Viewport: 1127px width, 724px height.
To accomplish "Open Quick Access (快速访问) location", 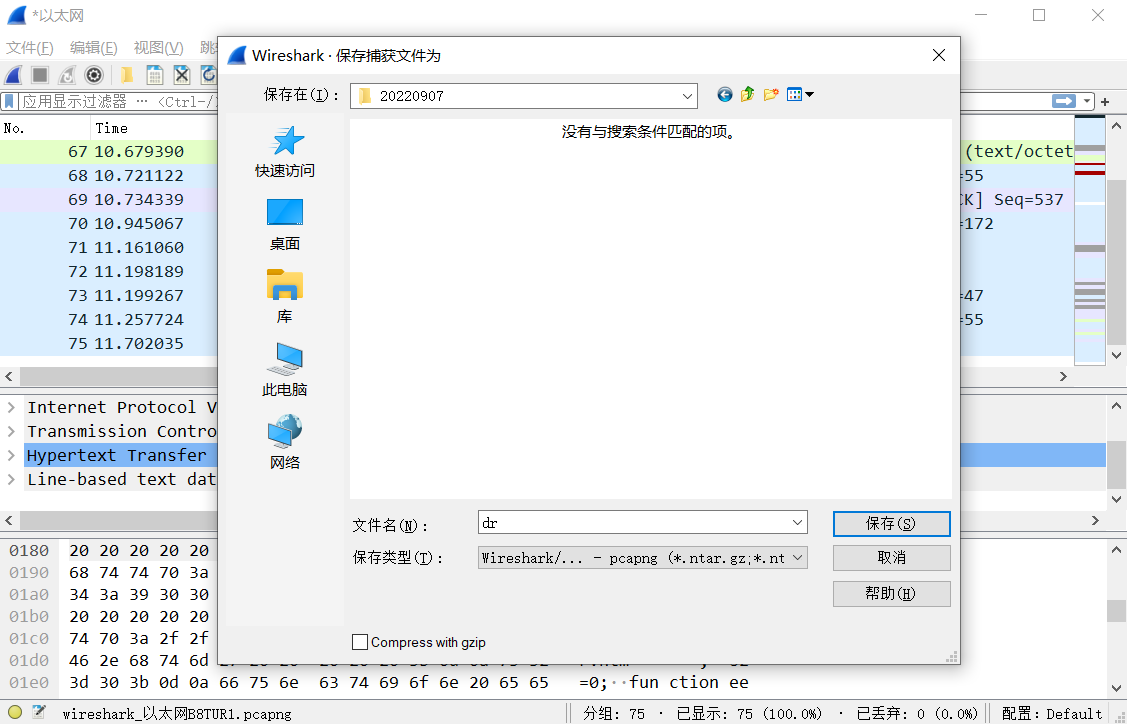I will (285, 152).
